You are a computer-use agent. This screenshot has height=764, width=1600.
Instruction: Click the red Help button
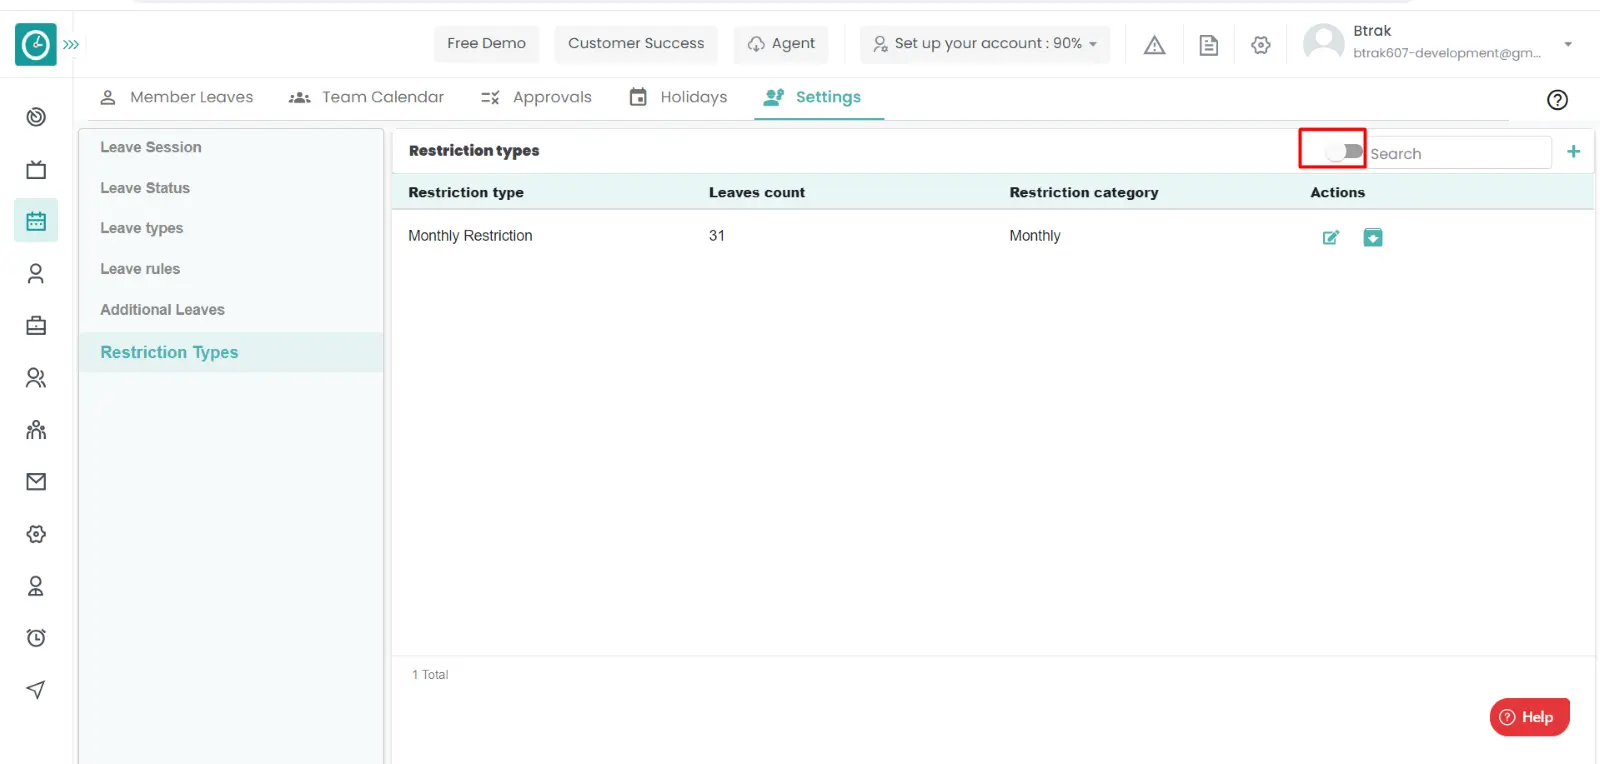1529,717
